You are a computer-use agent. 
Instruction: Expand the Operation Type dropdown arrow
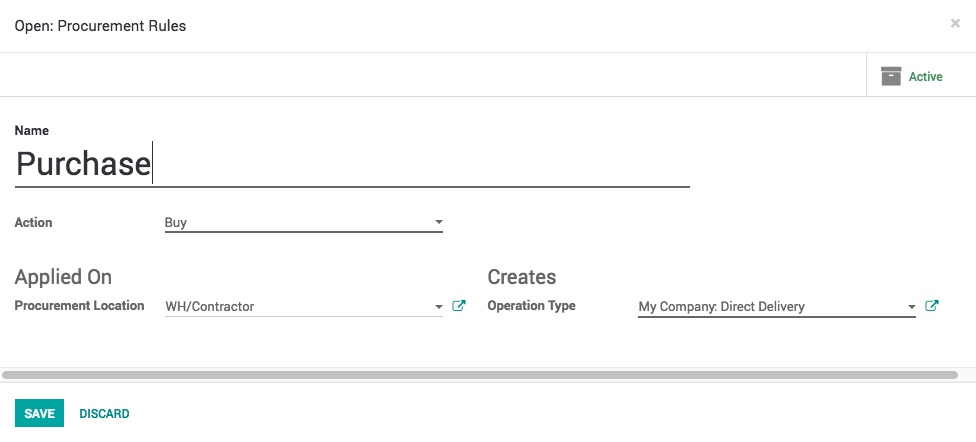(x=911, y=307)
